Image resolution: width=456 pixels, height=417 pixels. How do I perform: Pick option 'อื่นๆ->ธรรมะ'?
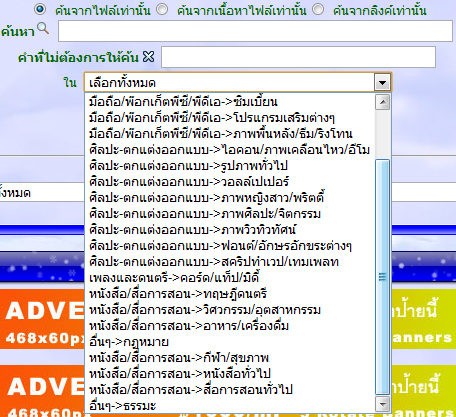230,406
